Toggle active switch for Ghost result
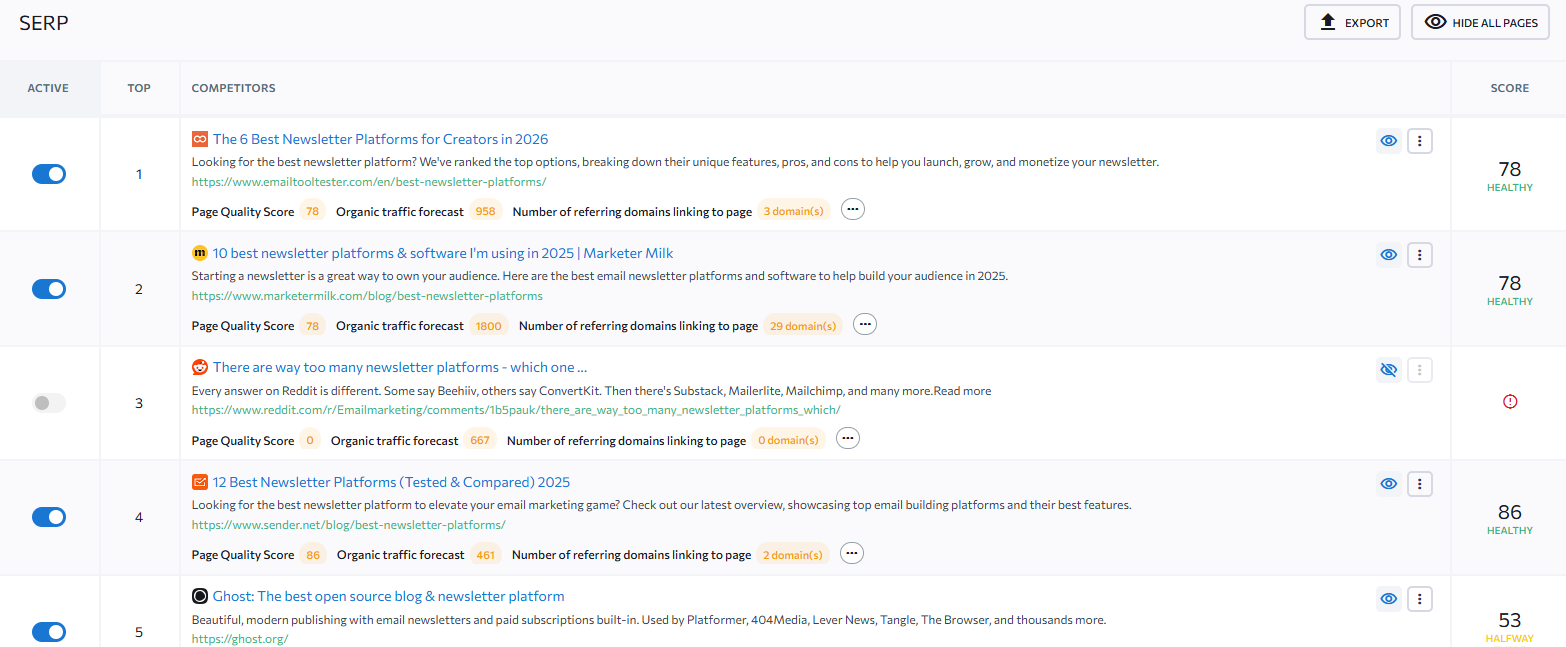The image size is (1566, 647). click(49, 632)
